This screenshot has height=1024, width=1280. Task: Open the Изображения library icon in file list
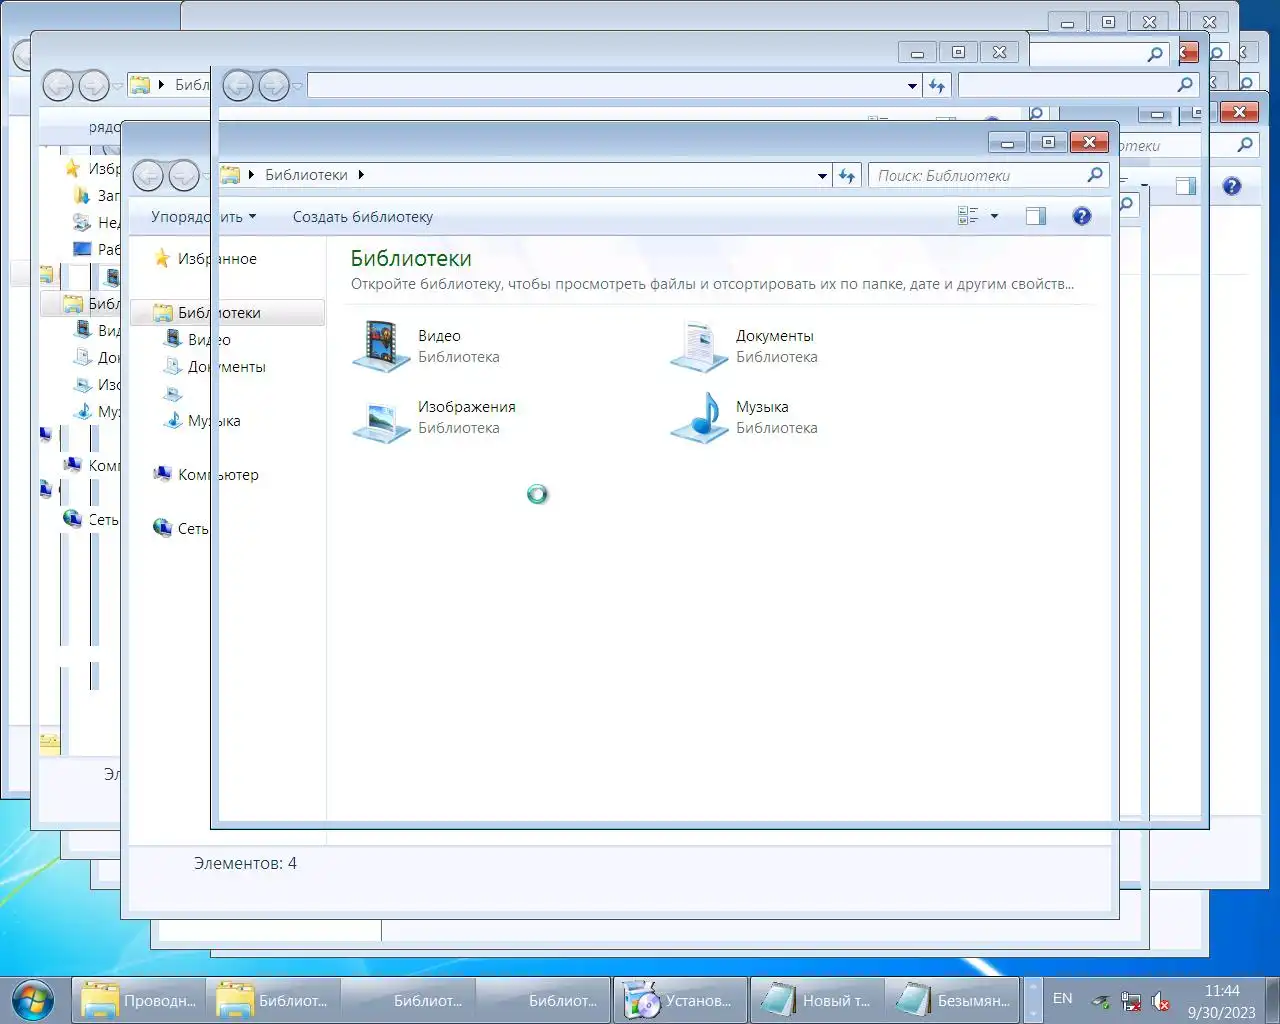point(381,418)
